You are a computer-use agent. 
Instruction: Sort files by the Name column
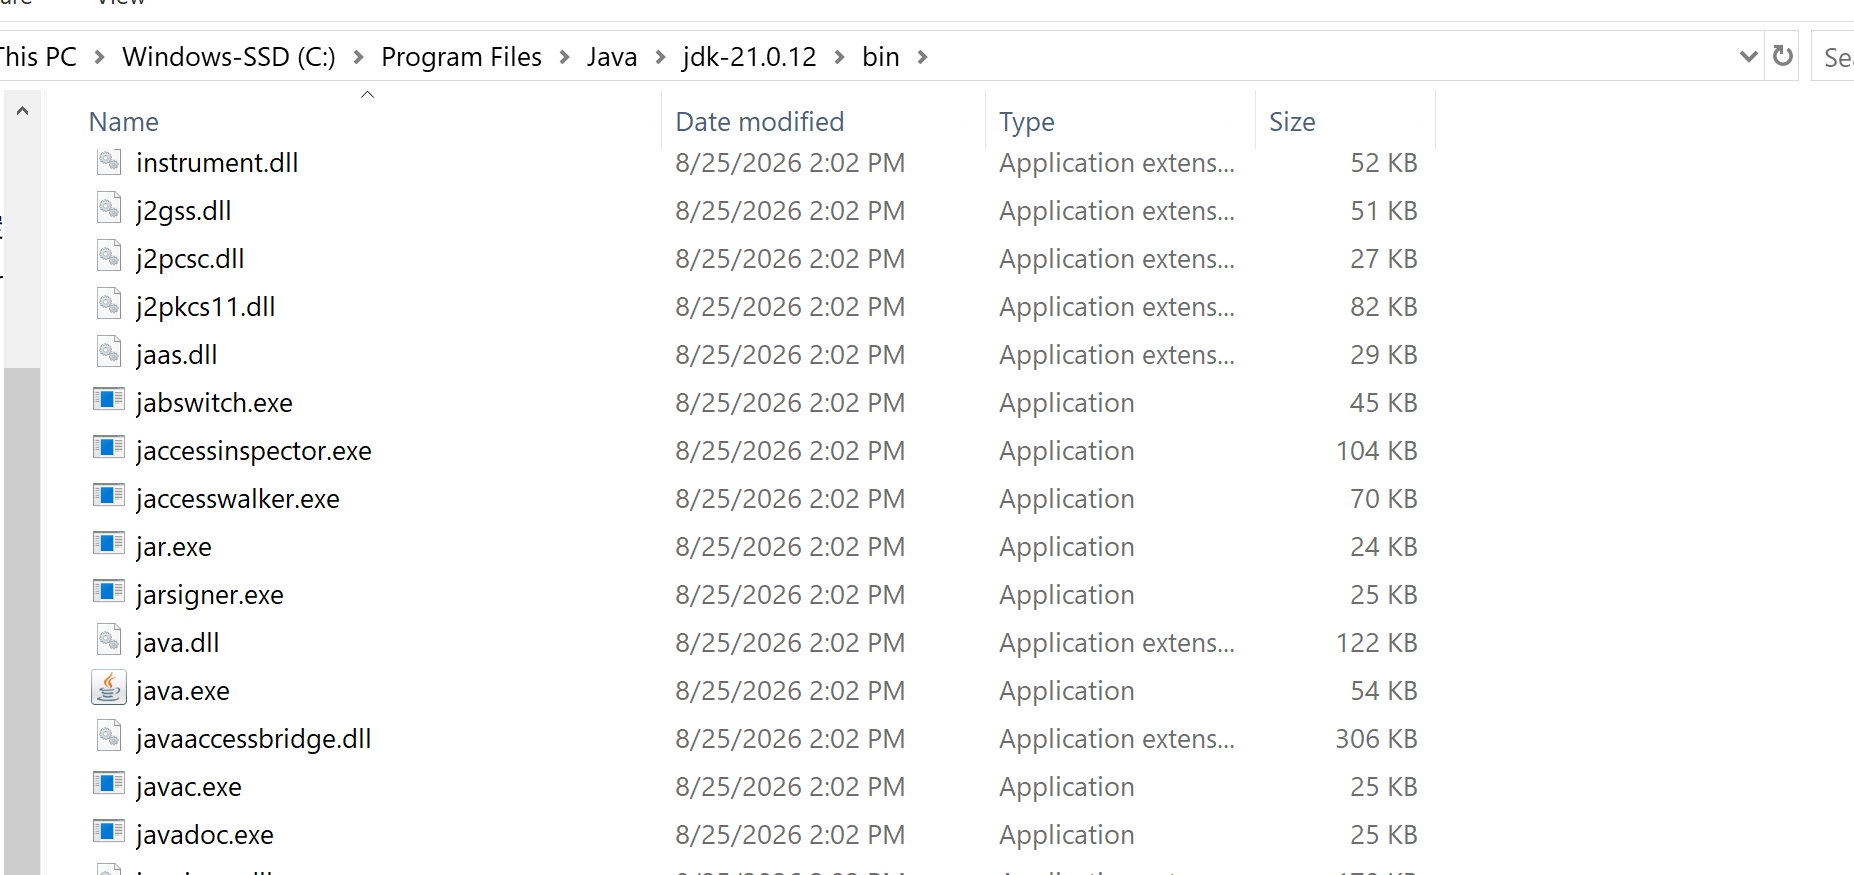pos(124,122)
